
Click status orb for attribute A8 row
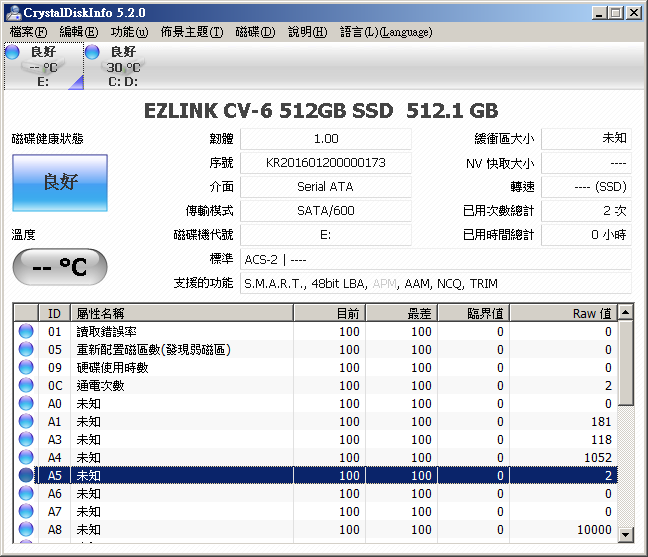26,529
